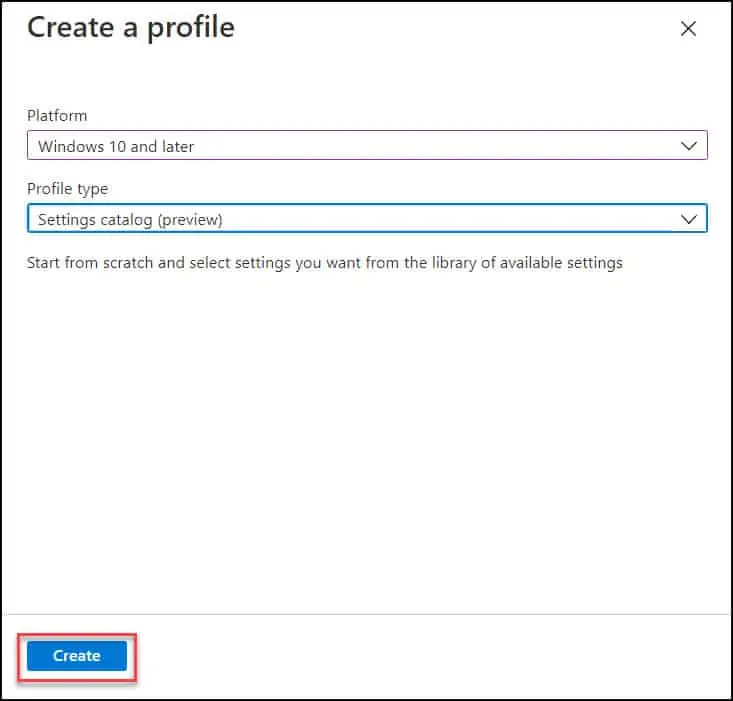Click the 'Profile type' field label
Viewport: 733px width, 701px height.
(68, 189)
